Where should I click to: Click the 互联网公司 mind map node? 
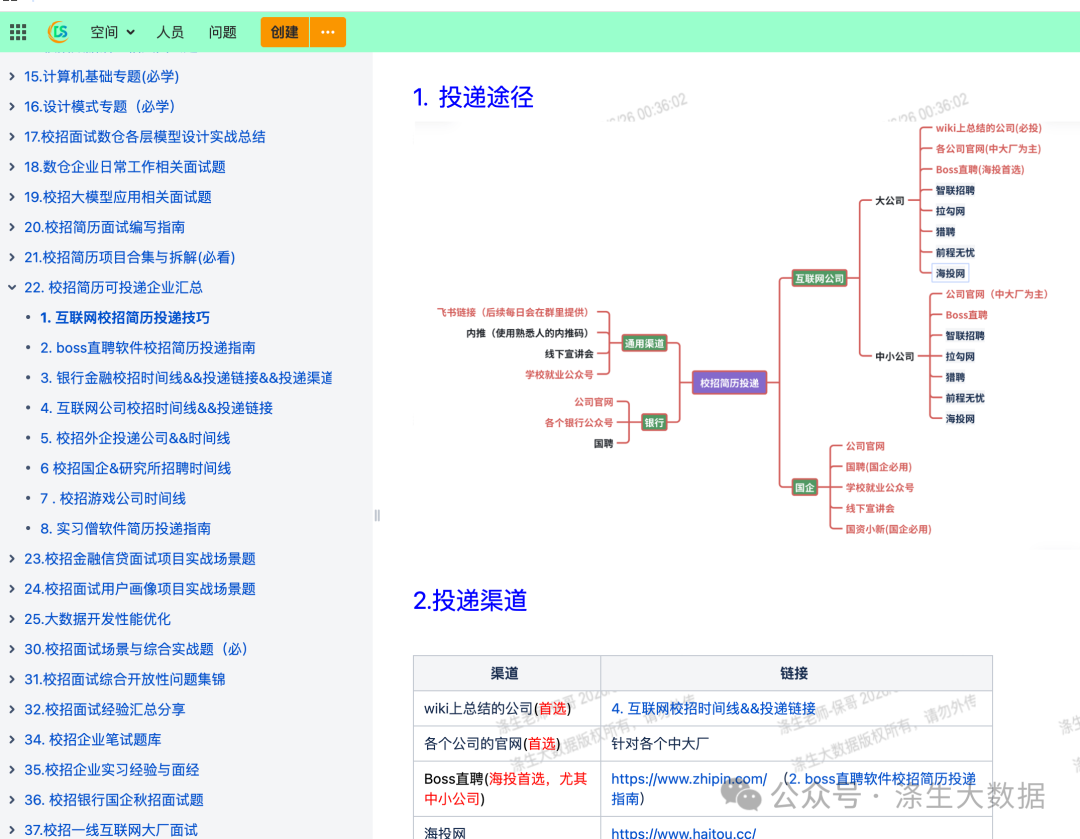[819, 278]
